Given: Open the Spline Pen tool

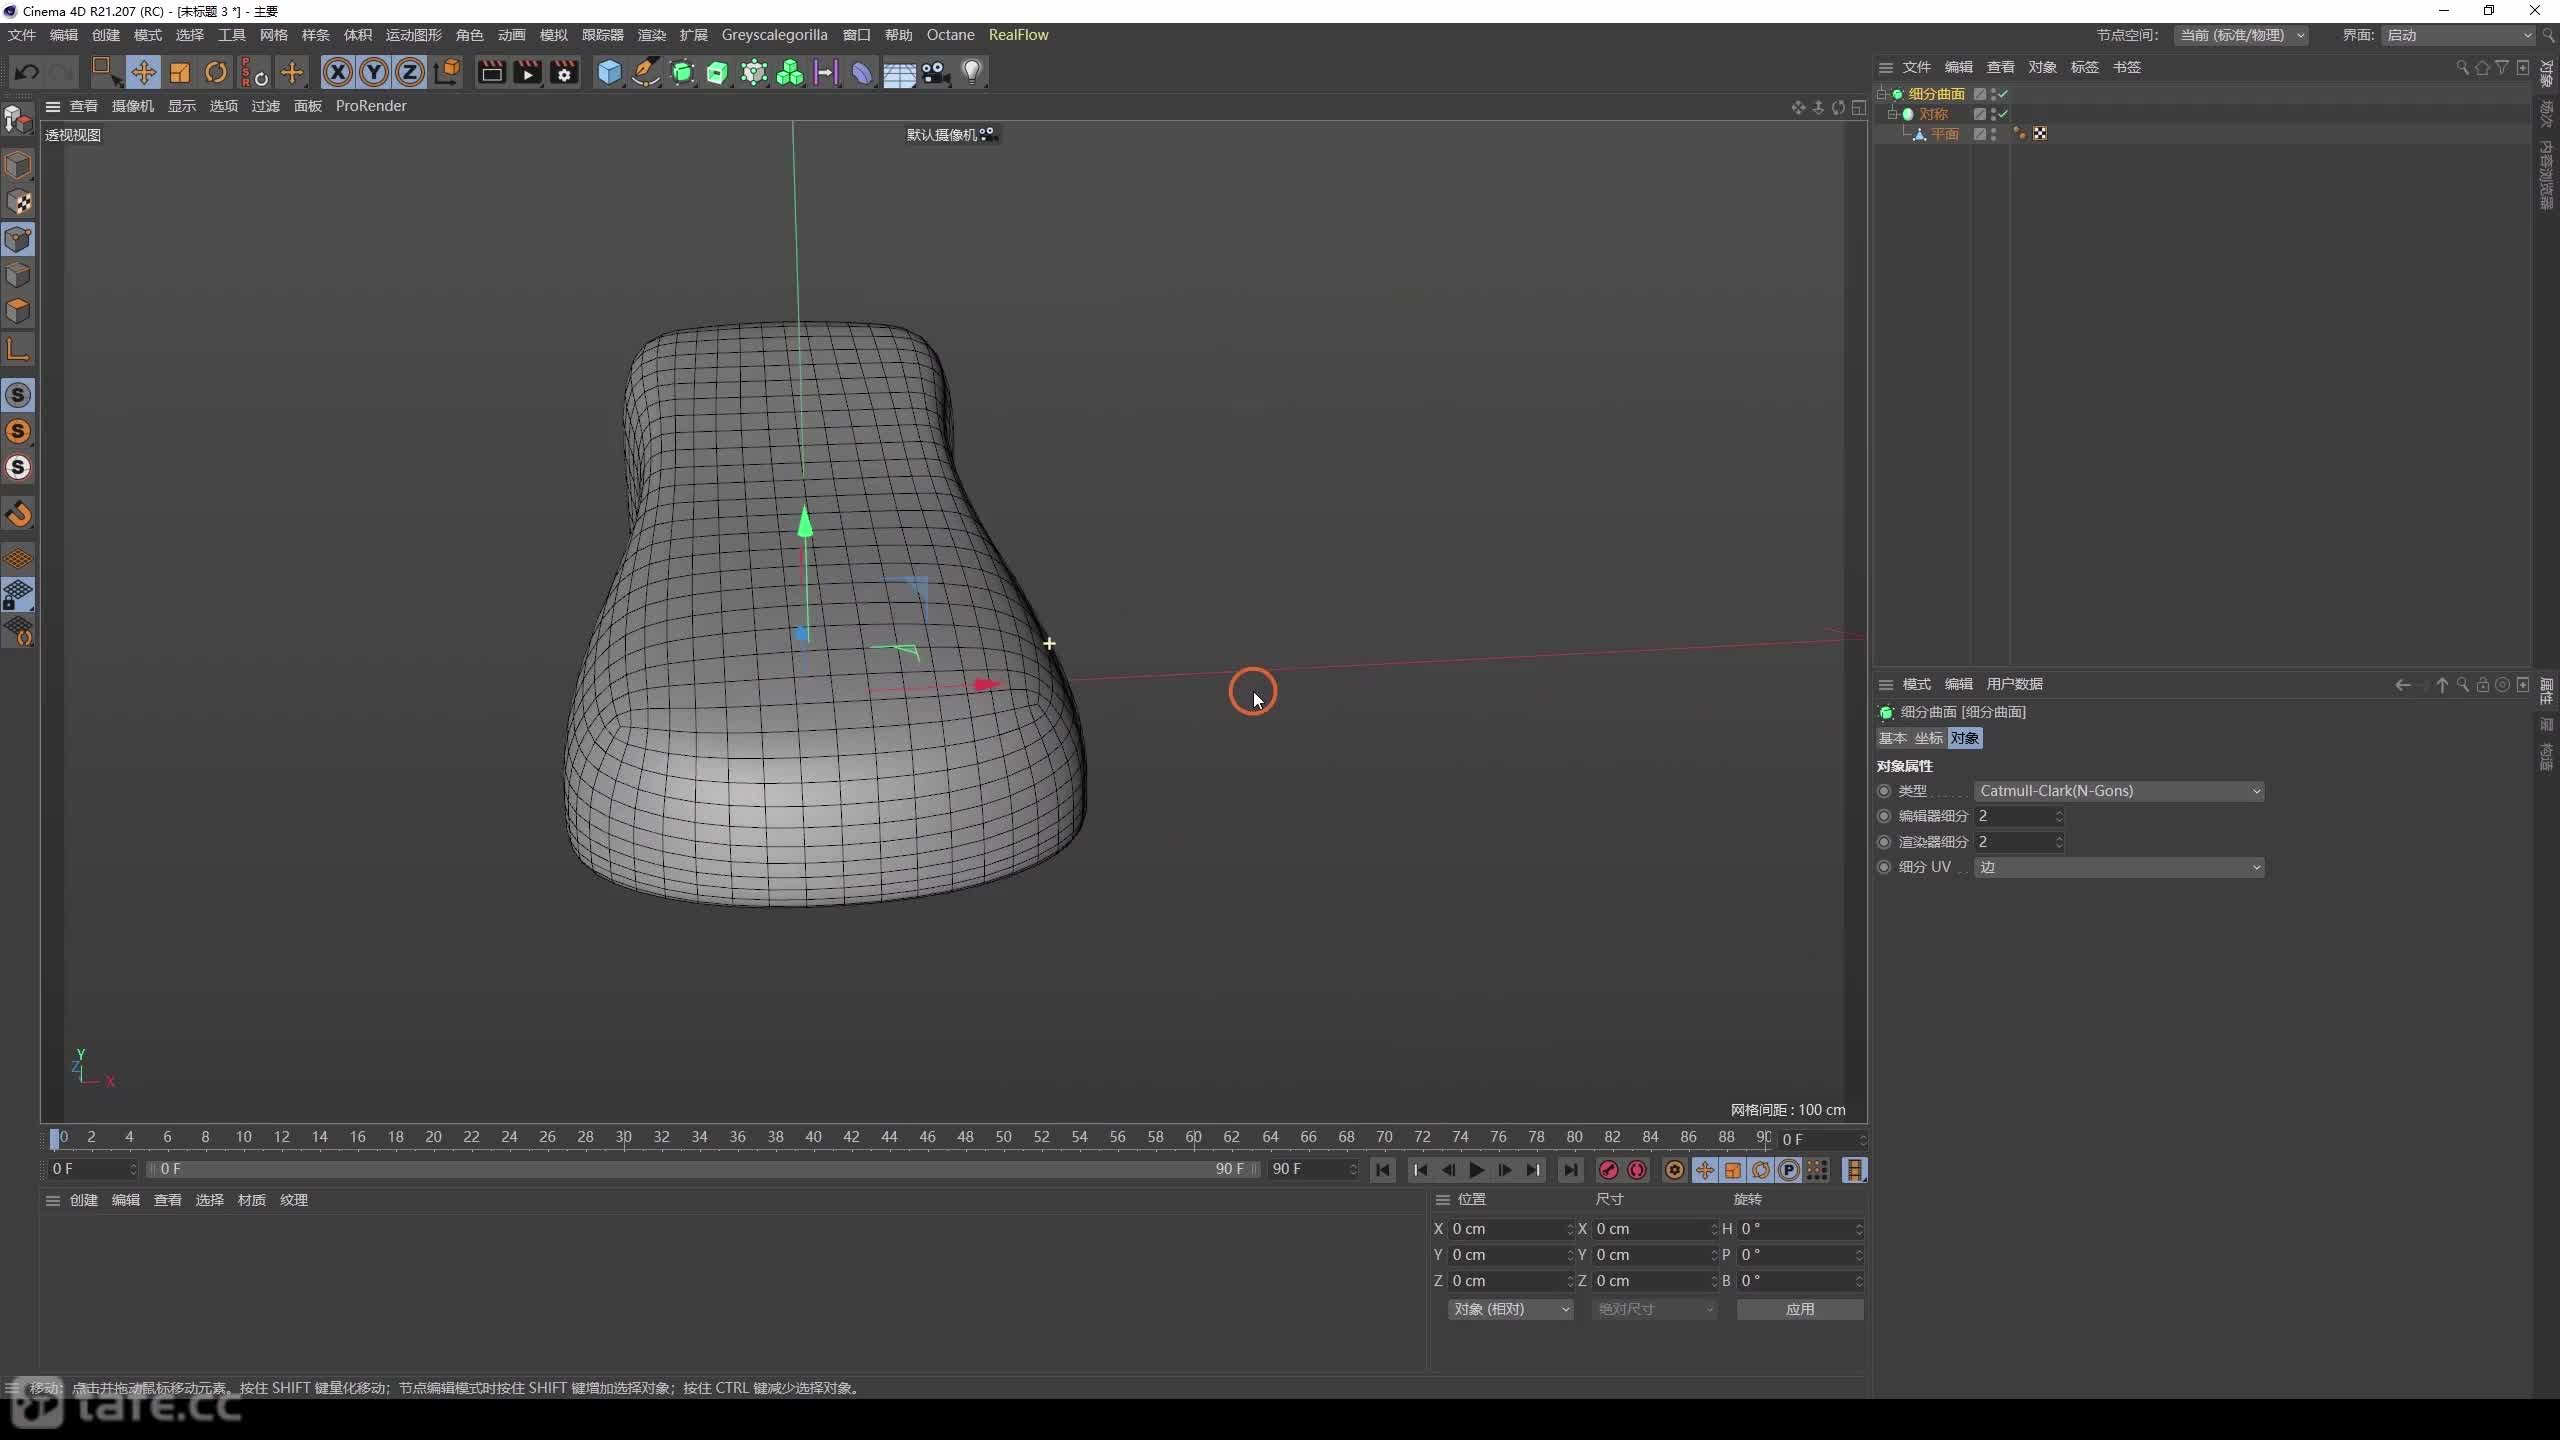Looking at the screenshot, I should (646, 72).
